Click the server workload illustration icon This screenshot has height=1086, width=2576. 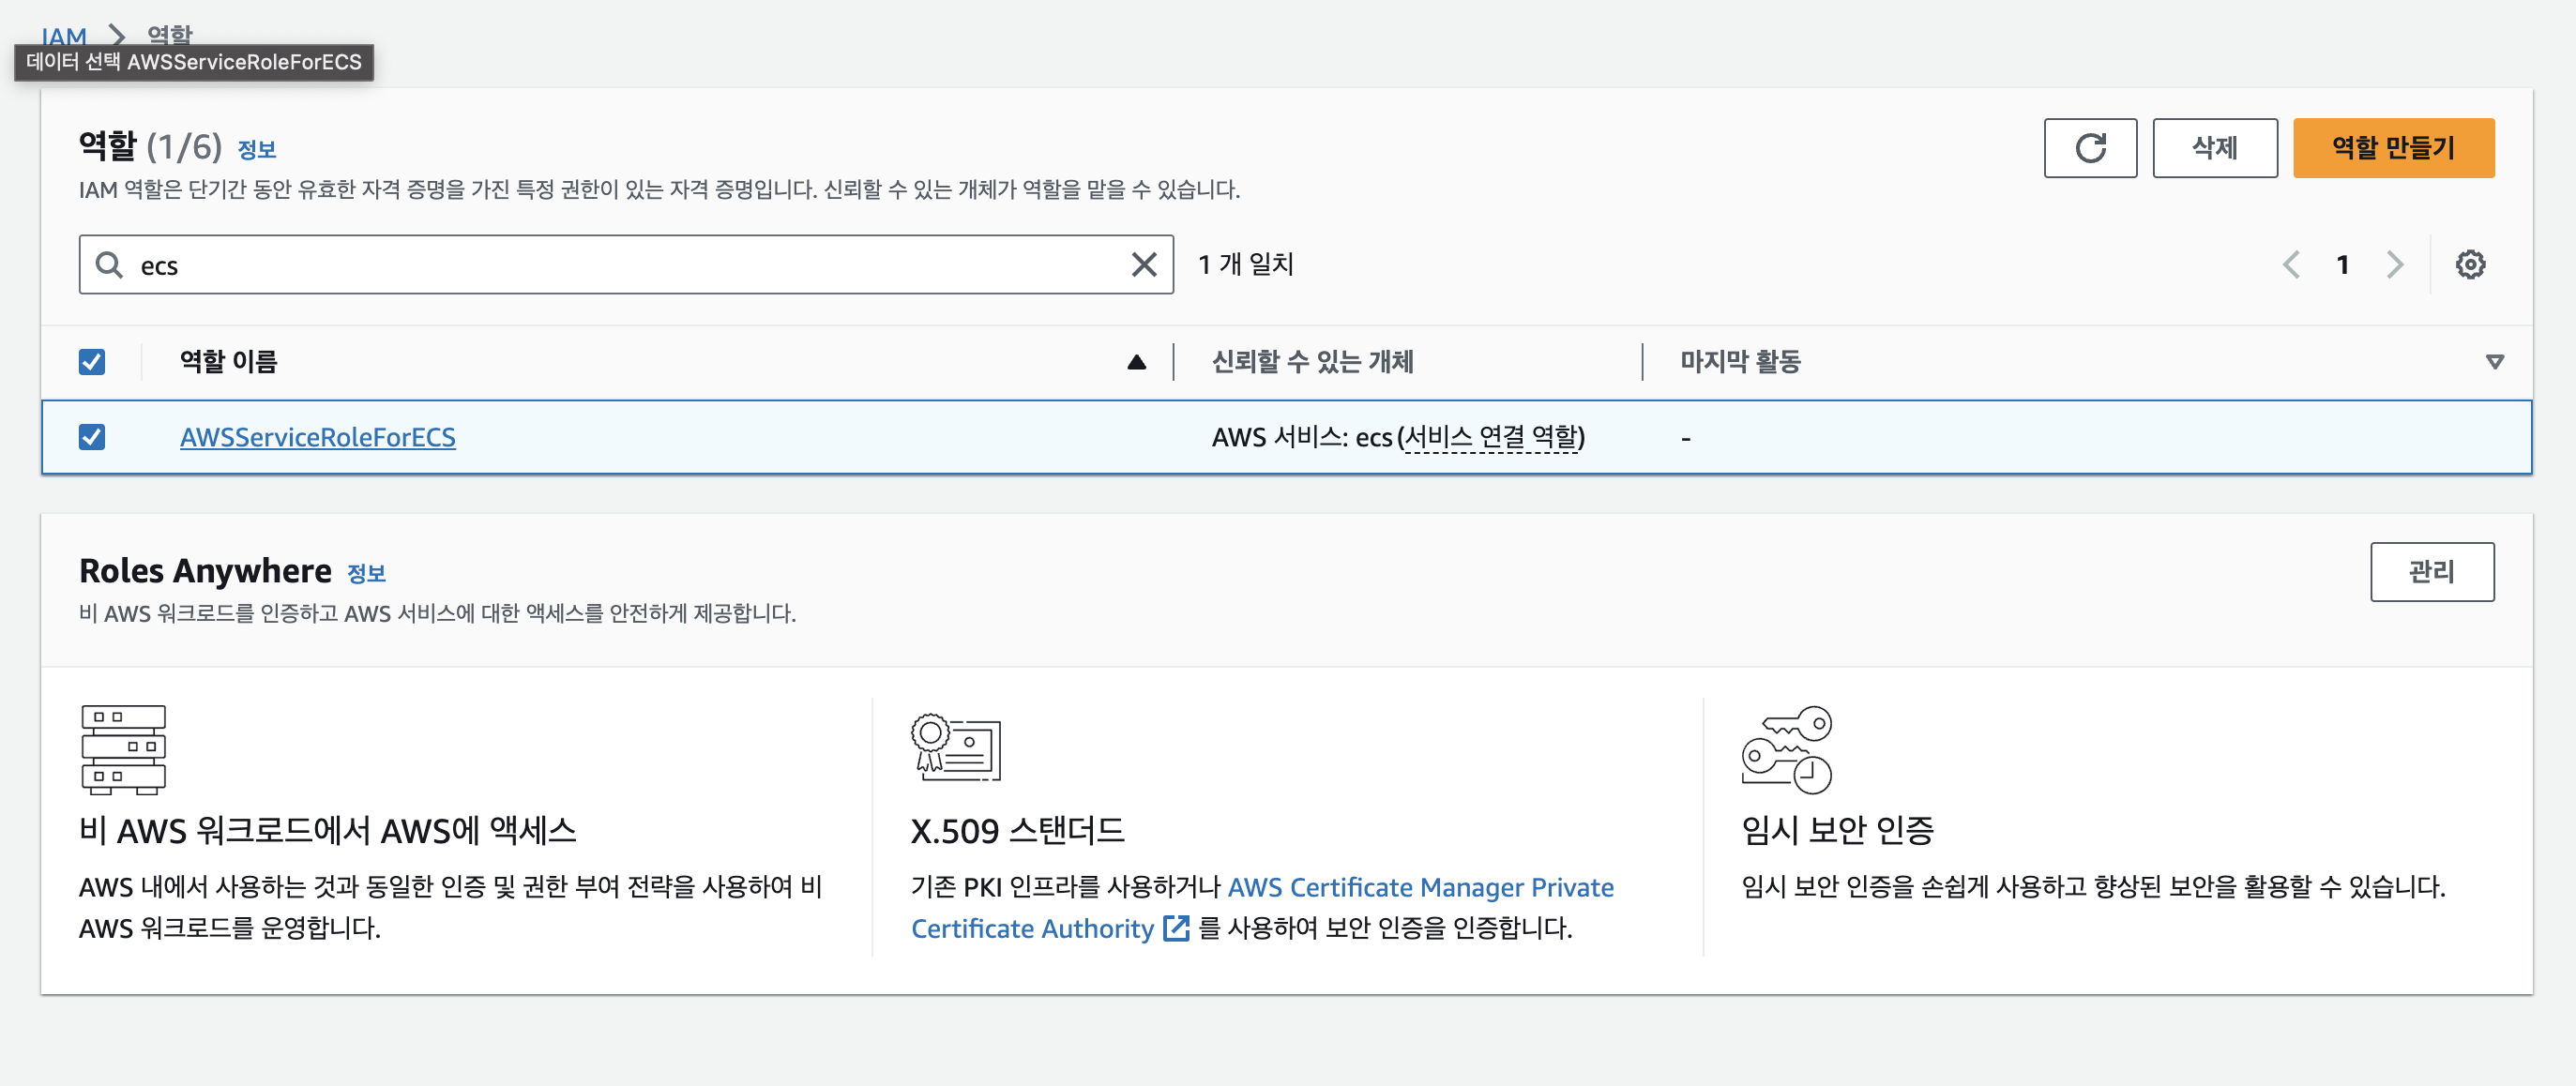point(123,749)
